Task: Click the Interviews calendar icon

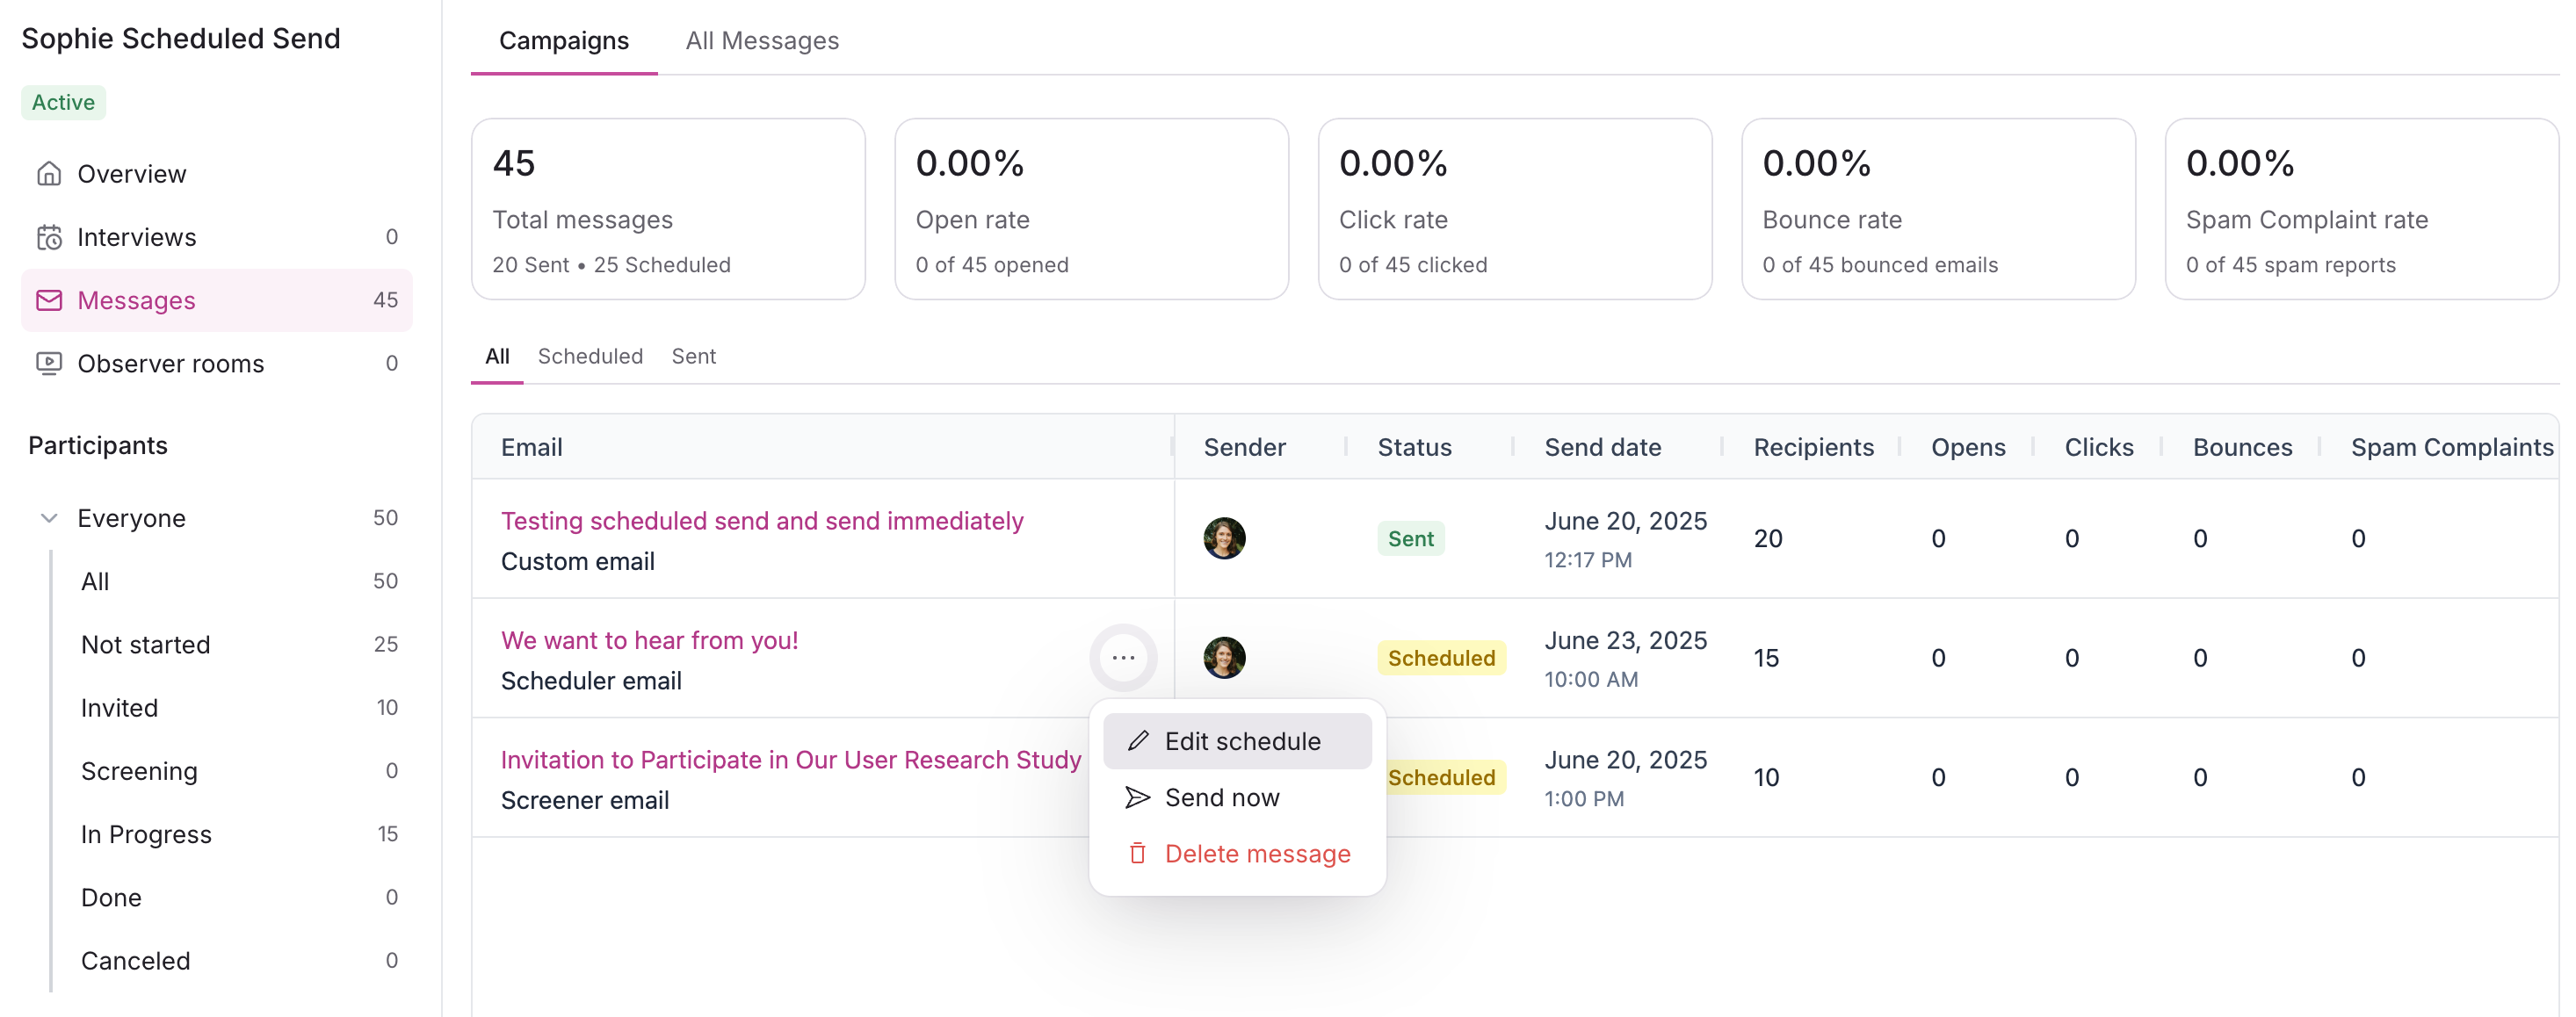Action: pos(49,237)
